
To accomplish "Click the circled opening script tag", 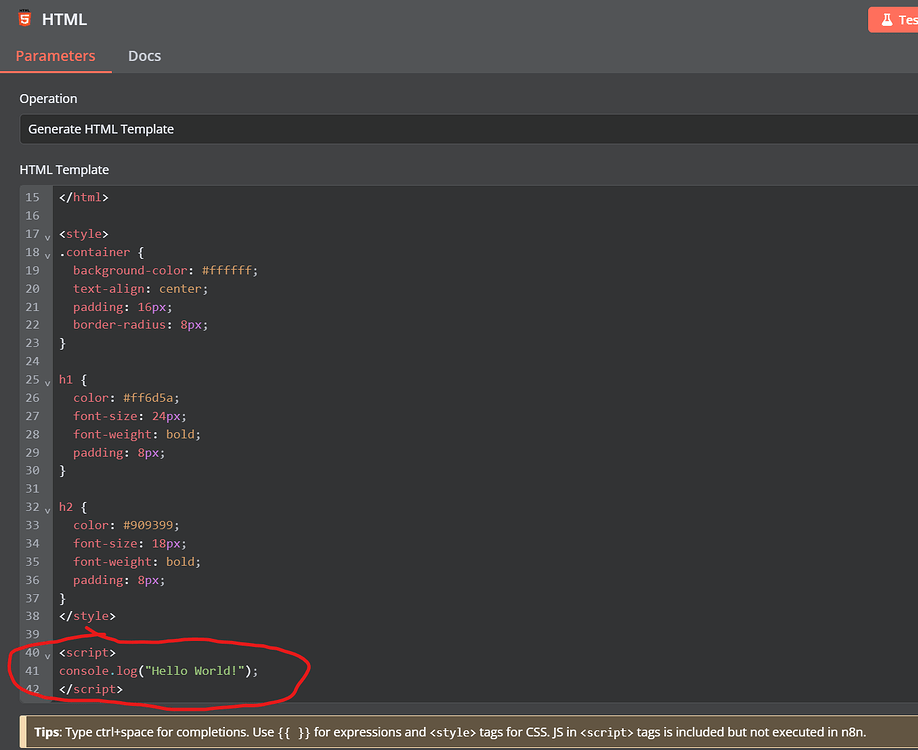I will point(85,652).
